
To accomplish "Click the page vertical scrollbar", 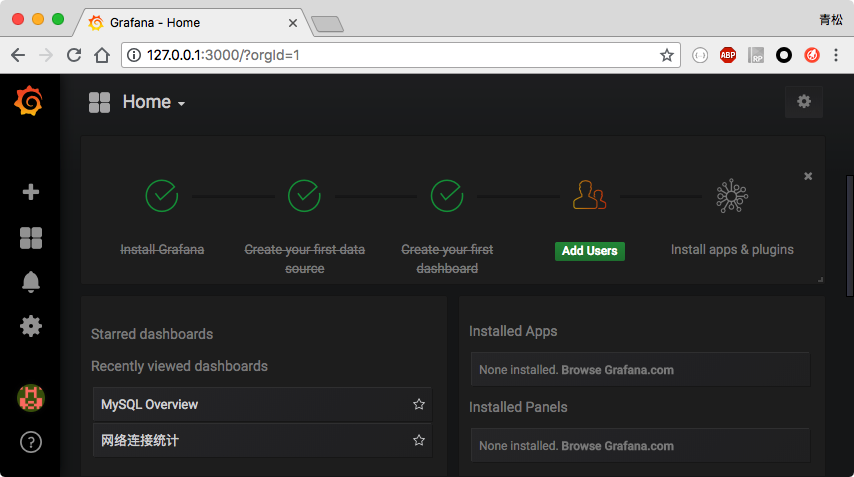I will (x=850, y=236).
